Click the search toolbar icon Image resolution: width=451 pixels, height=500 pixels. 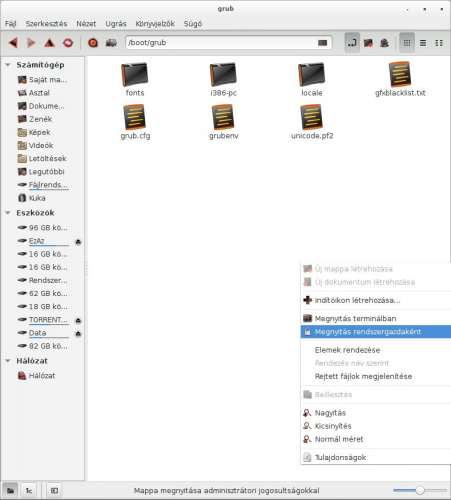point(384,43)
